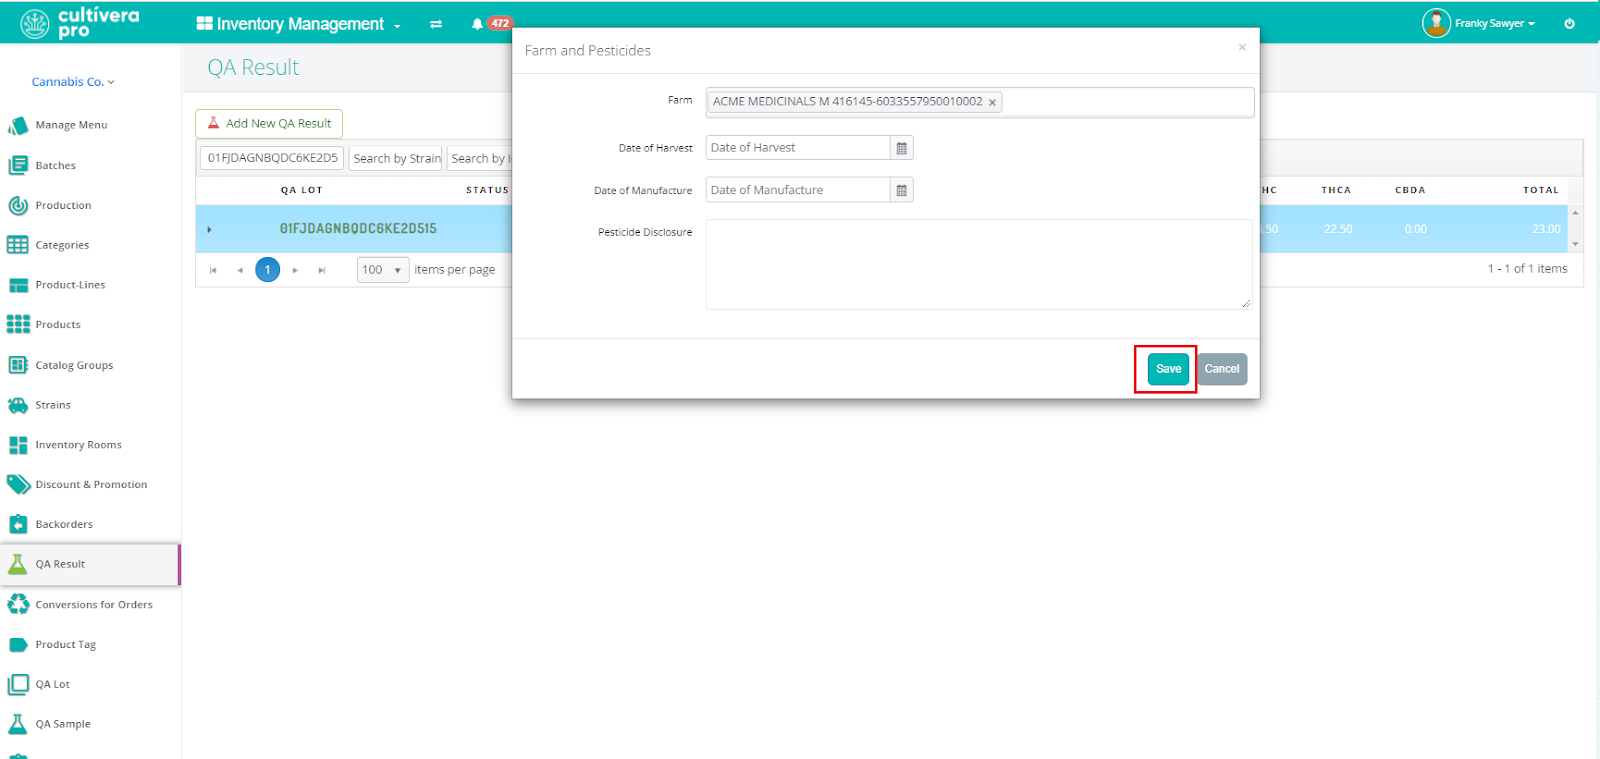This screenshot has width=1600, height=759.
Task: Open Conversions for Orders recycle icon
Action: pyautogui.click(x=18, y=604)
